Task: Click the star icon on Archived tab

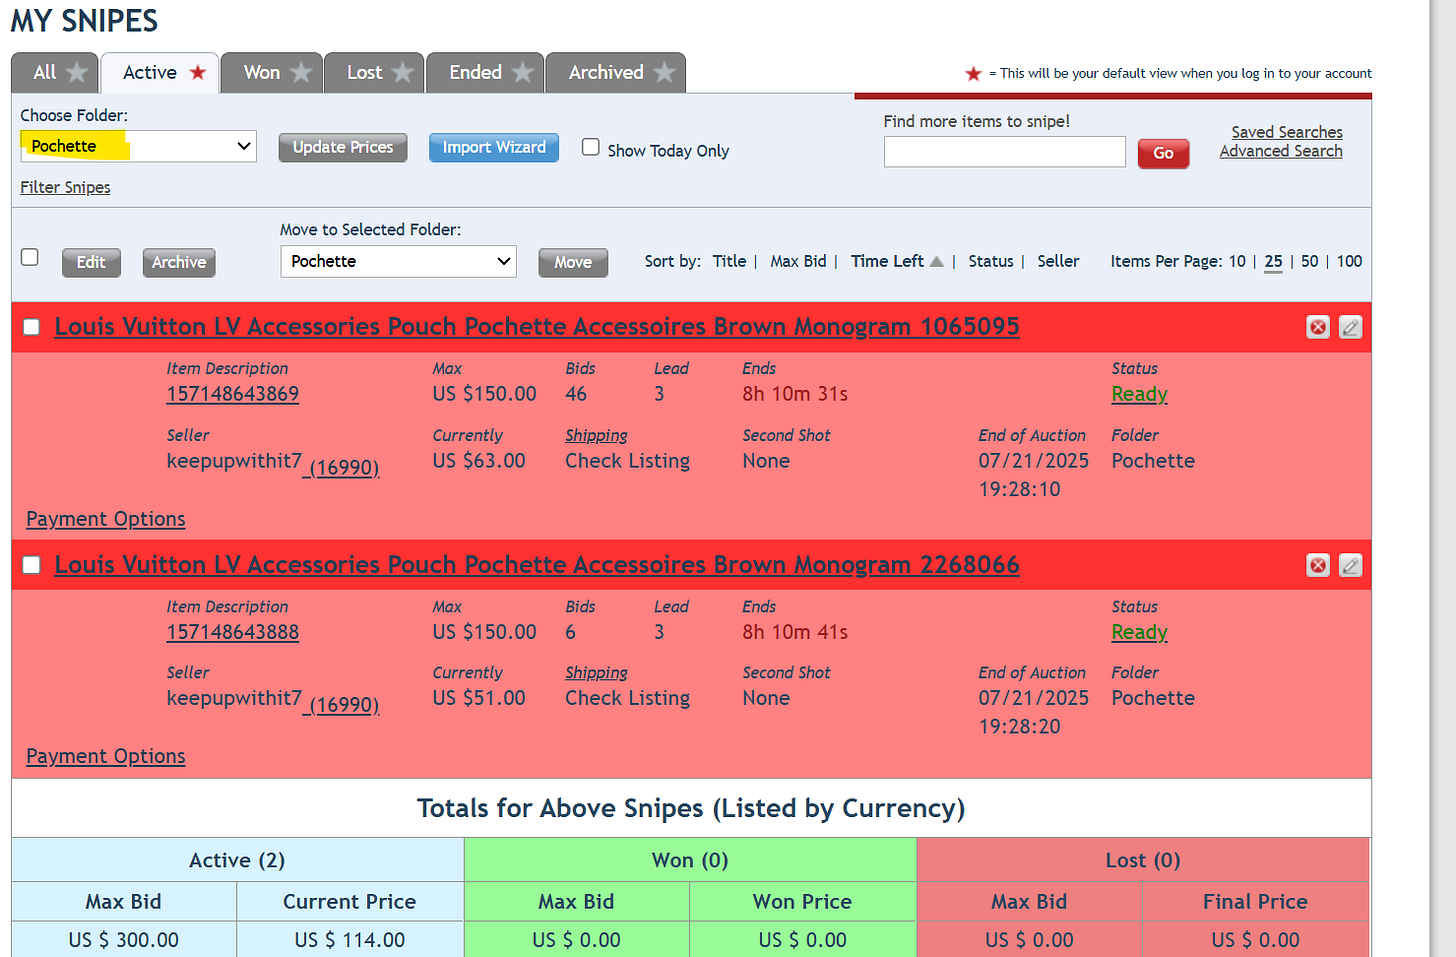Action: [x=664, y=73]
